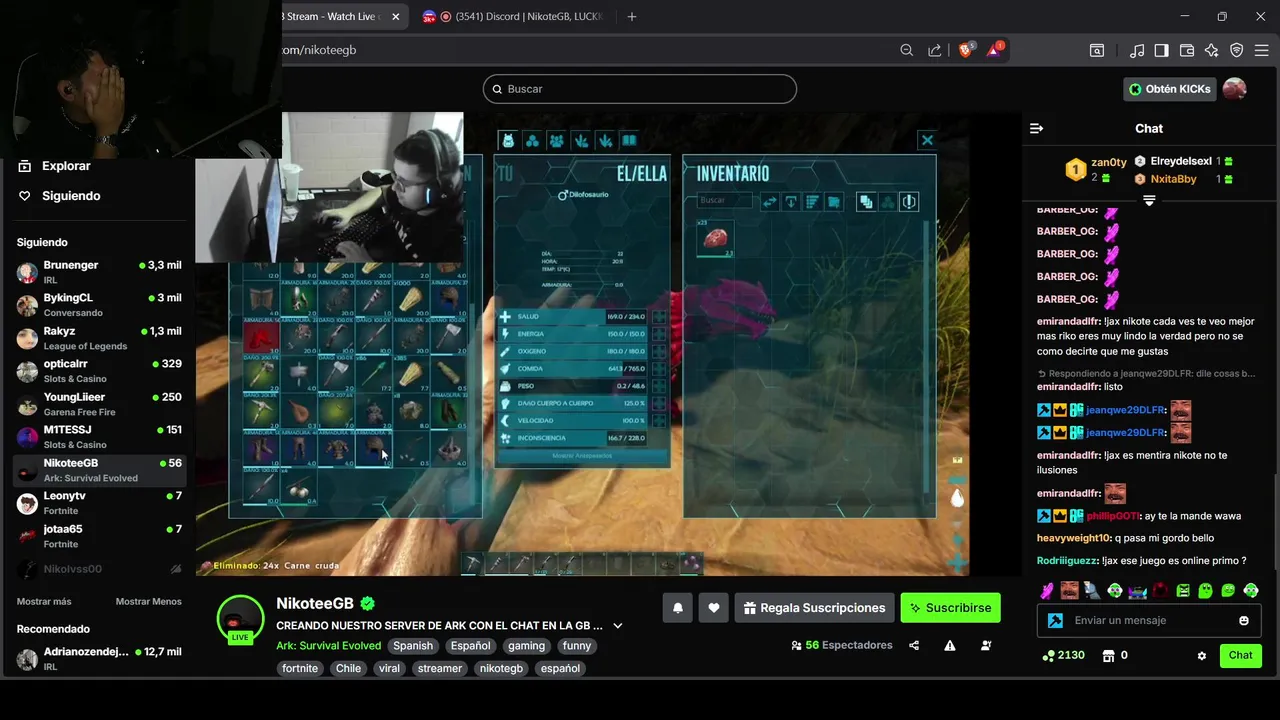This screenshot has width=1280, height=720.
Task: Open MTTESSJ's channel in the sidebar
Action: 99,437
